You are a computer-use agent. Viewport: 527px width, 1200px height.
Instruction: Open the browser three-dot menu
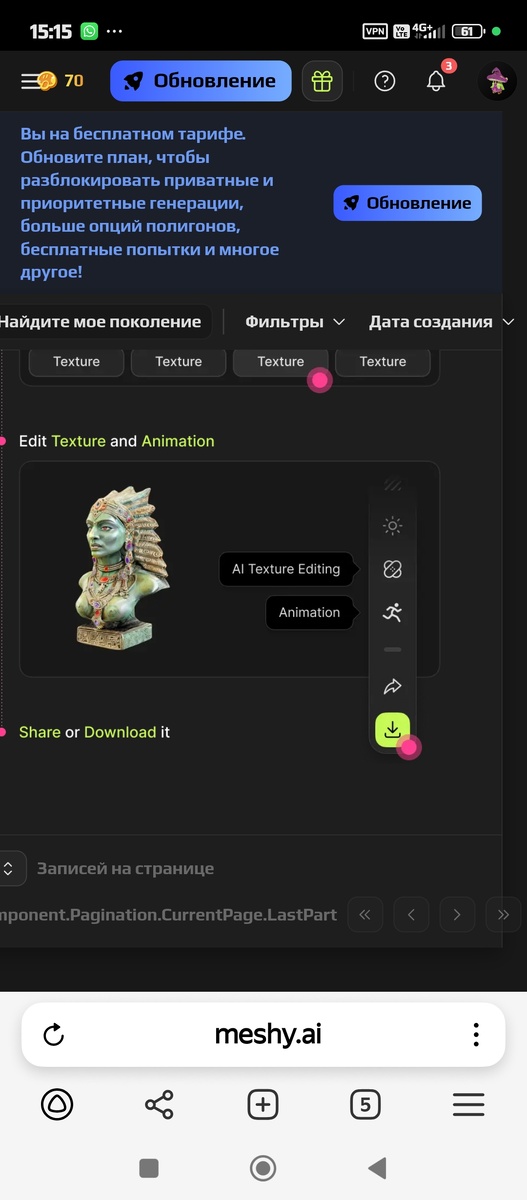point(476,1034)
